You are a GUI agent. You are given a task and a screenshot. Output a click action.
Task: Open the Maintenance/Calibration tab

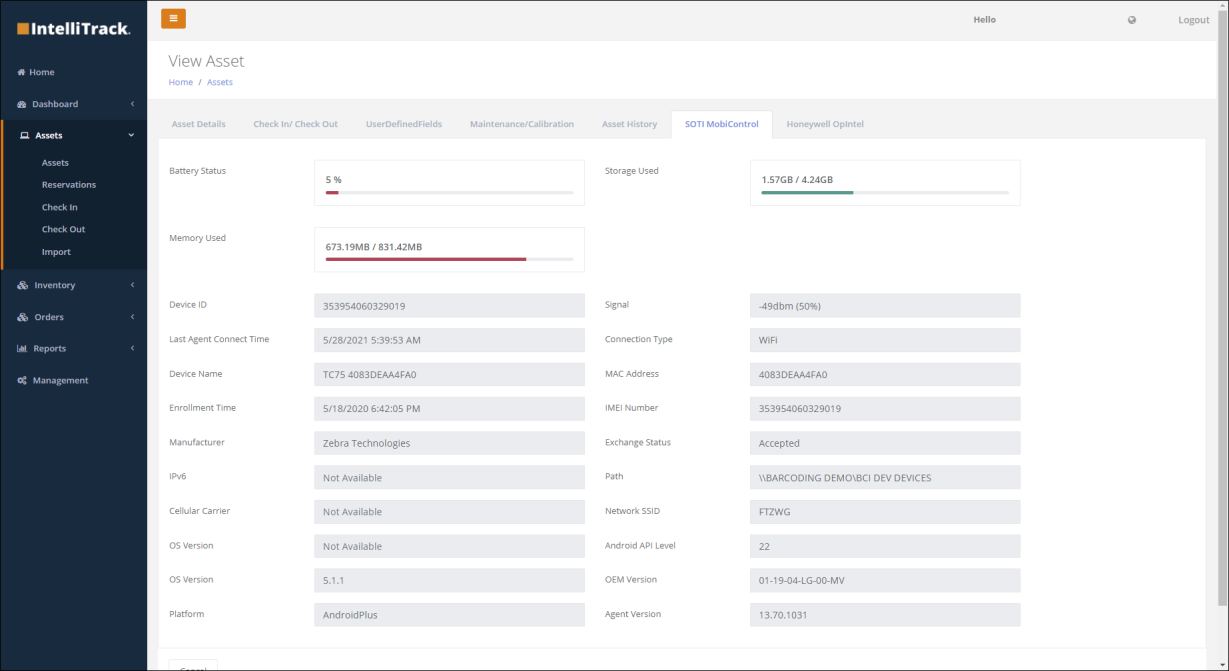tap(522, 124)
